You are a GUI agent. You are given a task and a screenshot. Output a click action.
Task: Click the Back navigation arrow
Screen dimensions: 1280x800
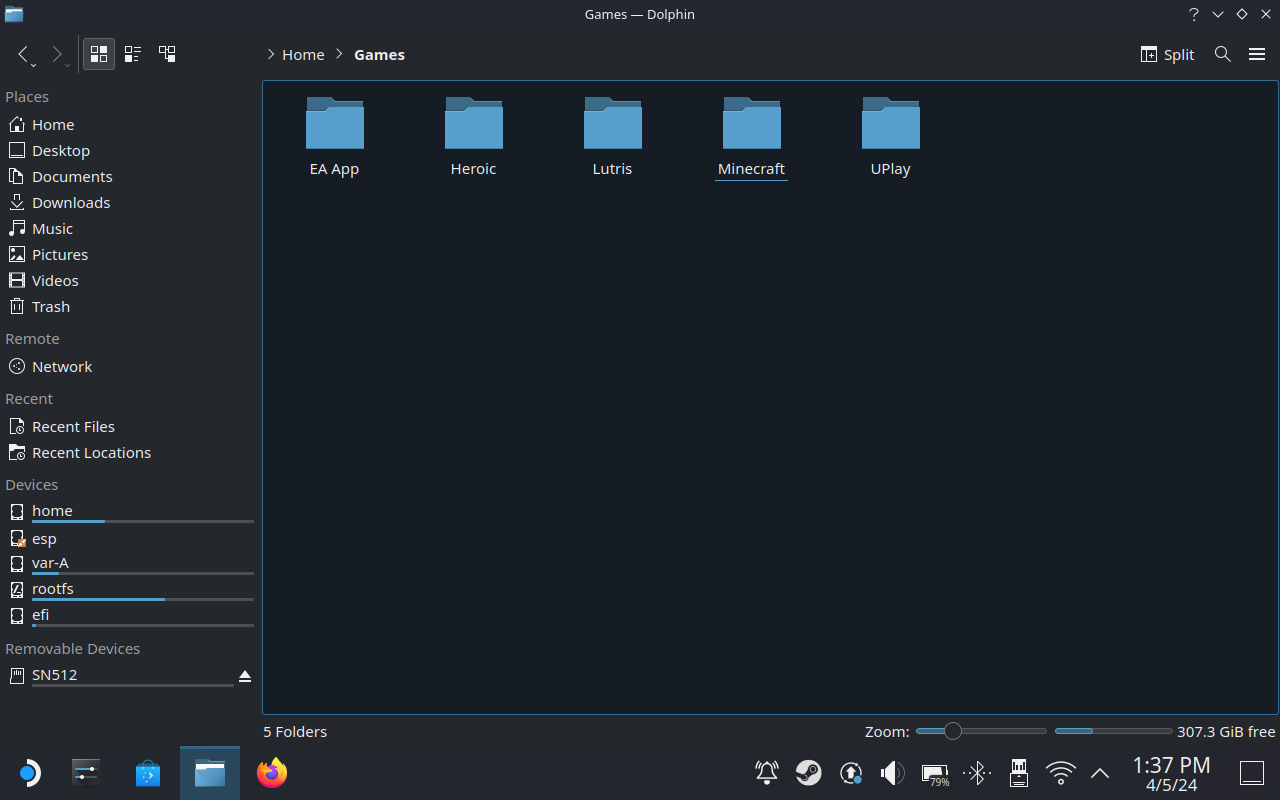[24, 54]
